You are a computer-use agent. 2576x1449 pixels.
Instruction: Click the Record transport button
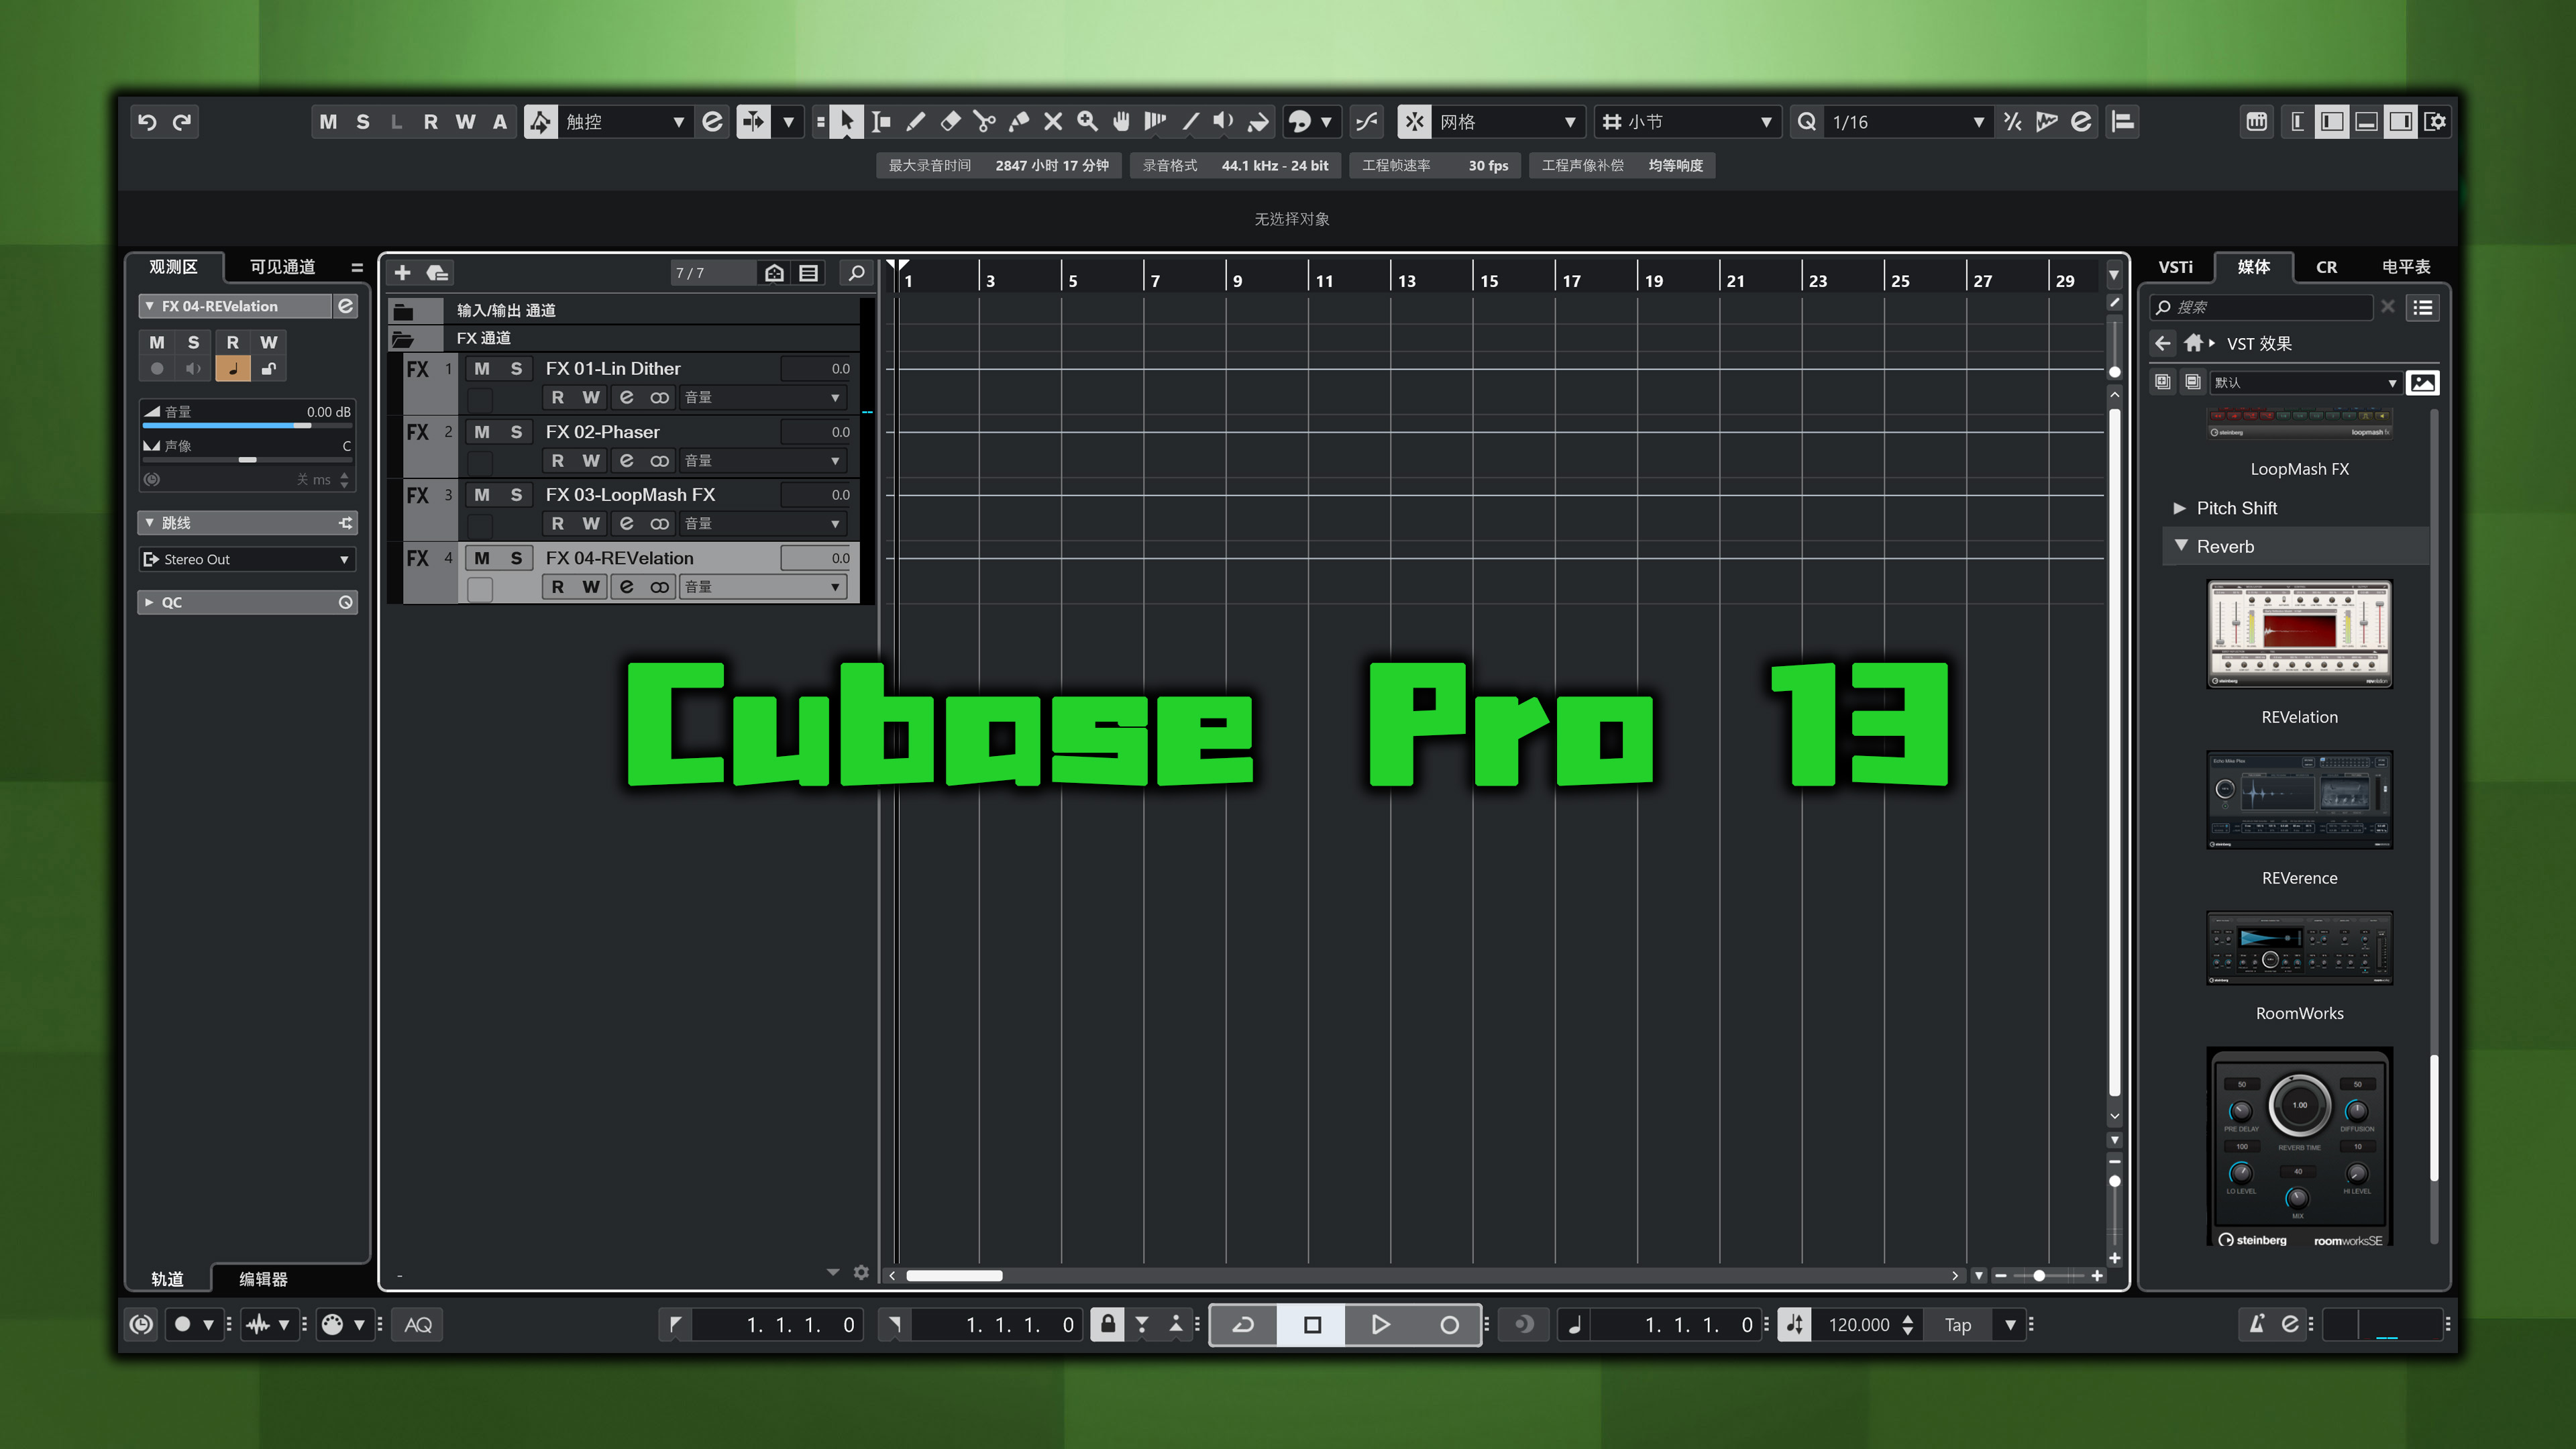(1448, 1324)
